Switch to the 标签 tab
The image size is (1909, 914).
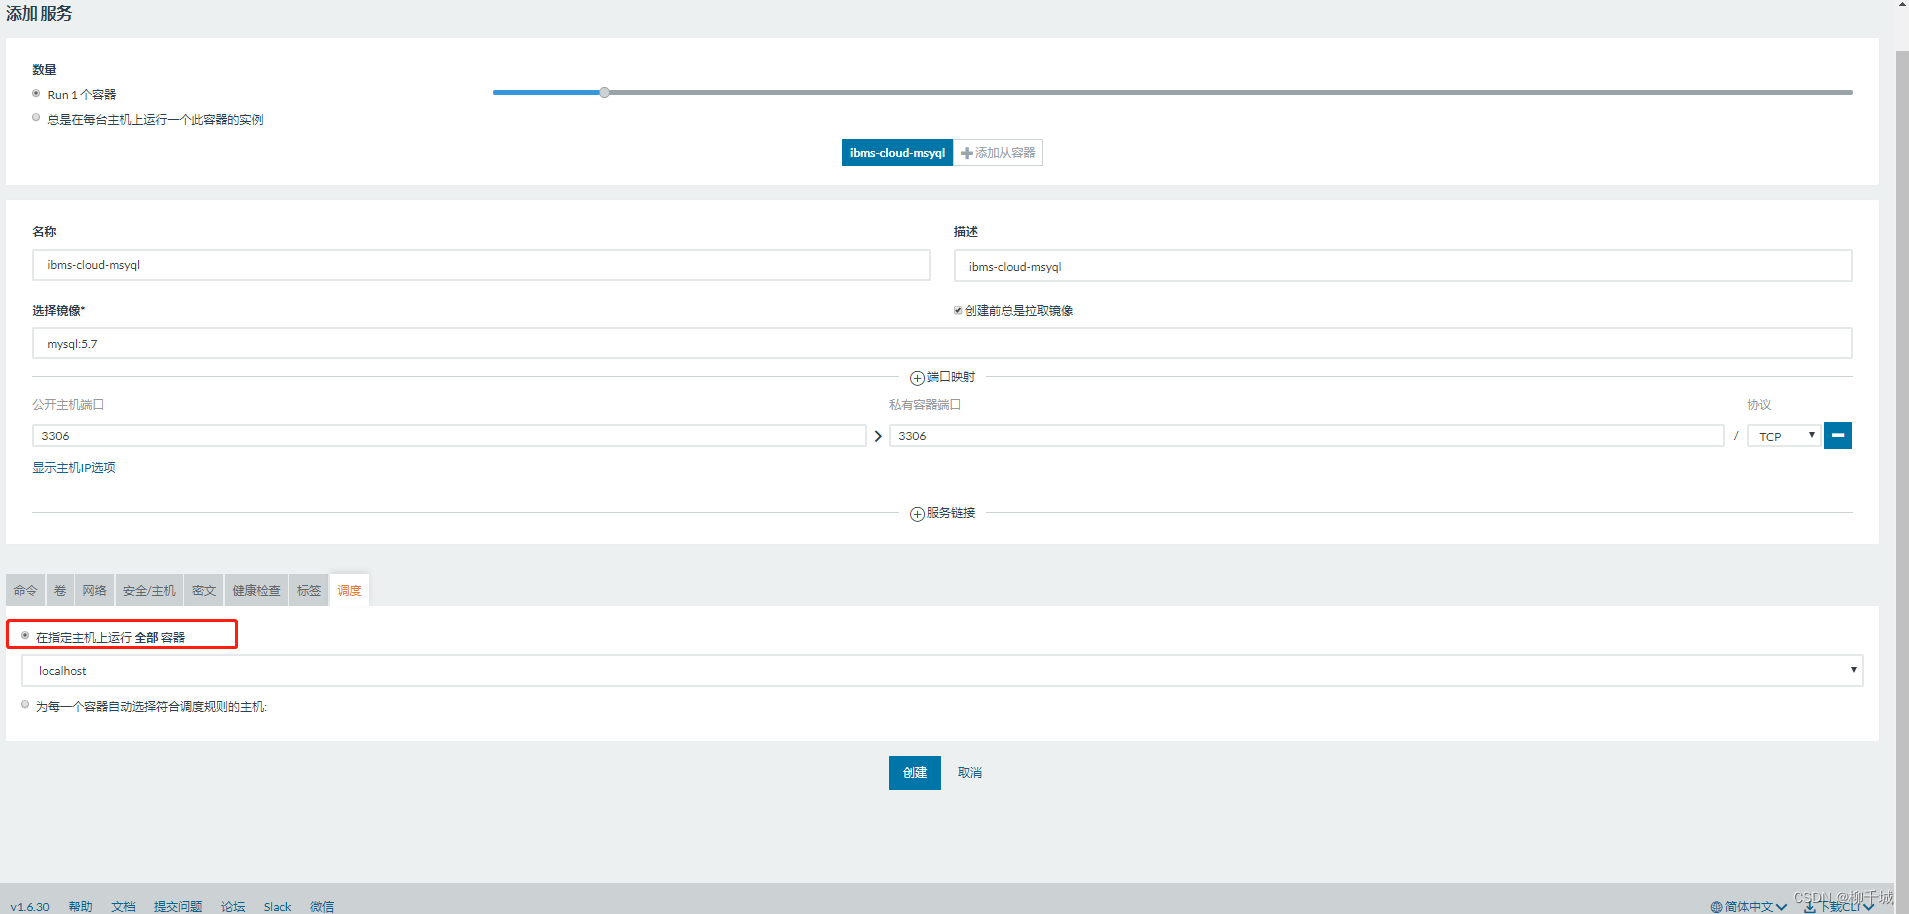[x=309, y=591]
